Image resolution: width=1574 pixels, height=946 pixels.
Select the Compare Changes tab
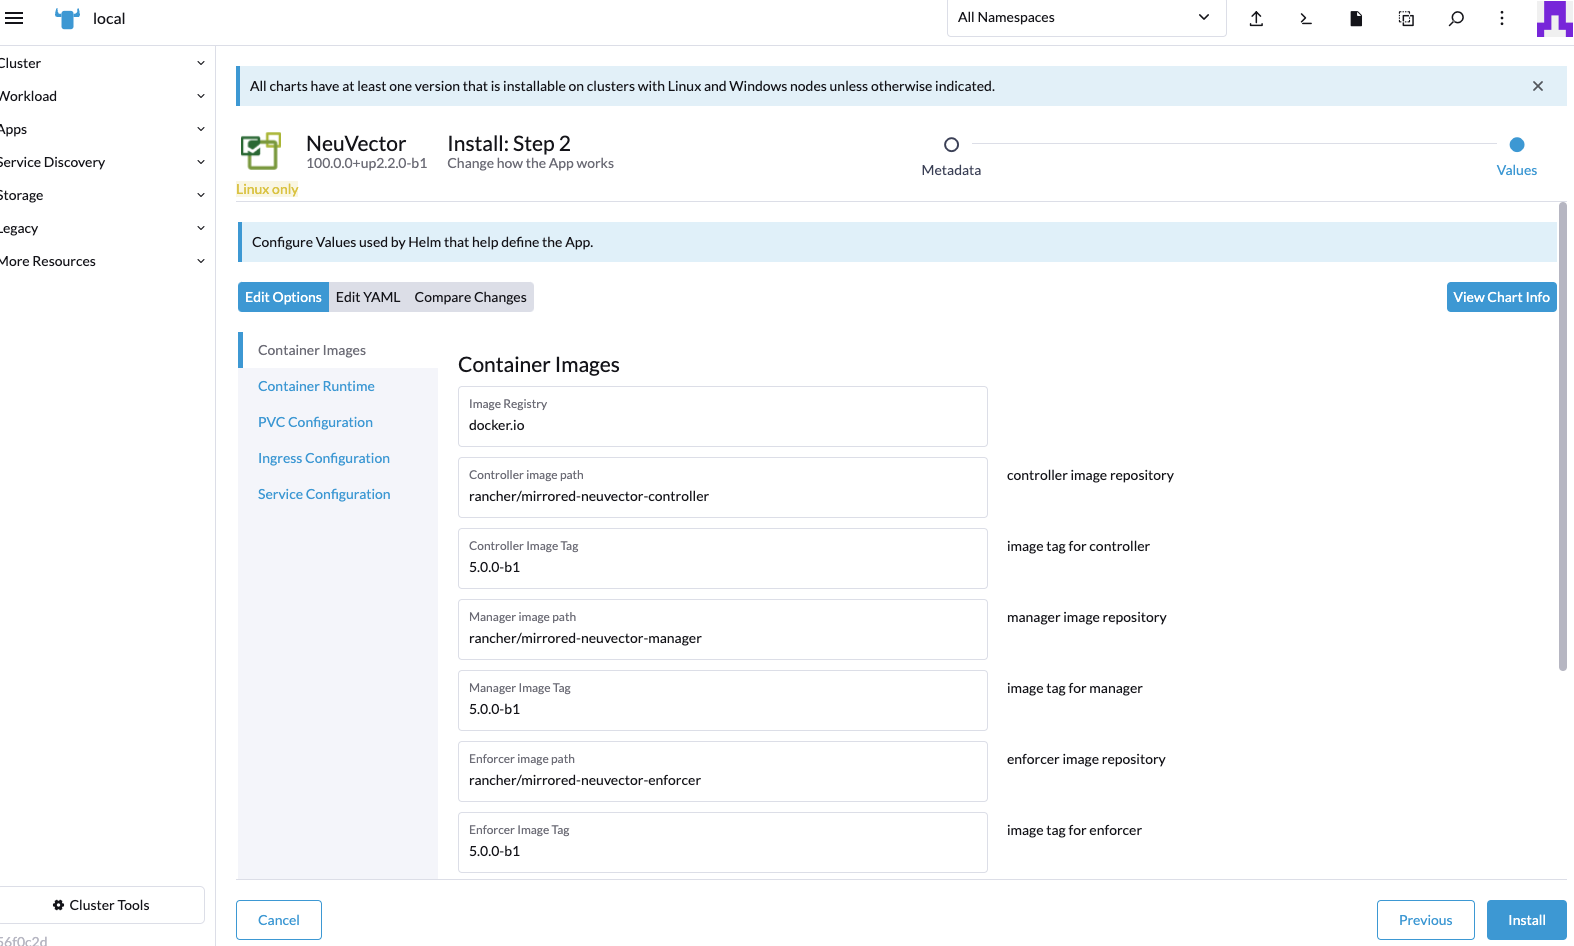[x=470, y=297]
